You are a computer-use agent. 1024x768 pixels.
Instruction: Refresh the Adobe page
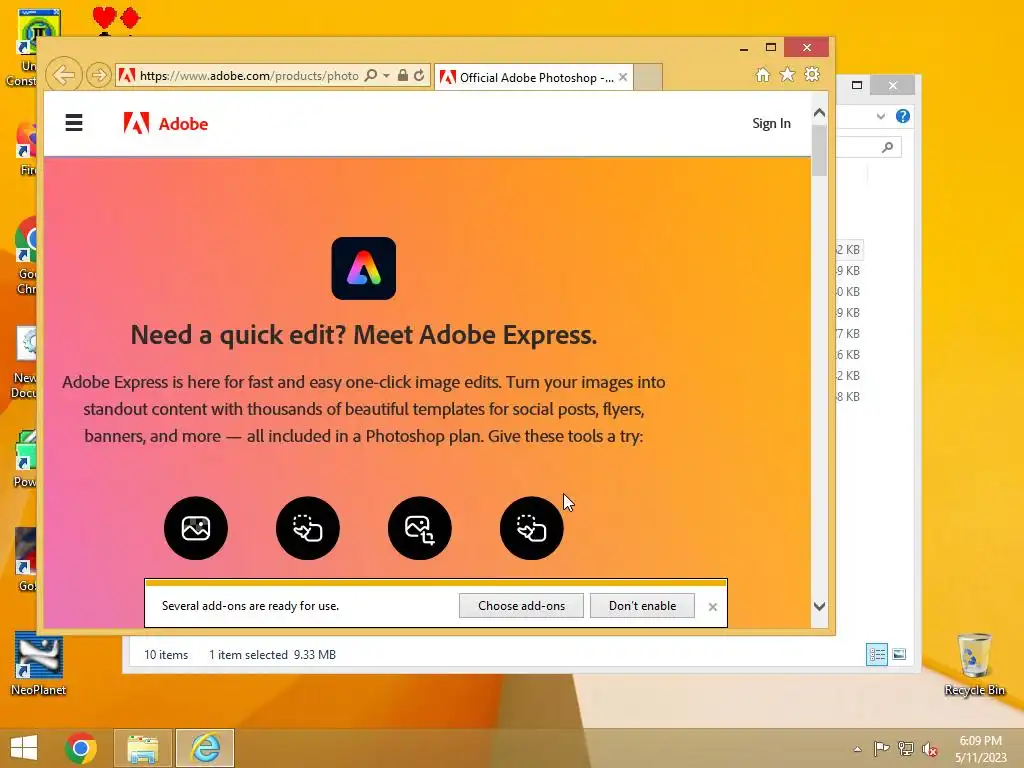(x=419, y=76)
